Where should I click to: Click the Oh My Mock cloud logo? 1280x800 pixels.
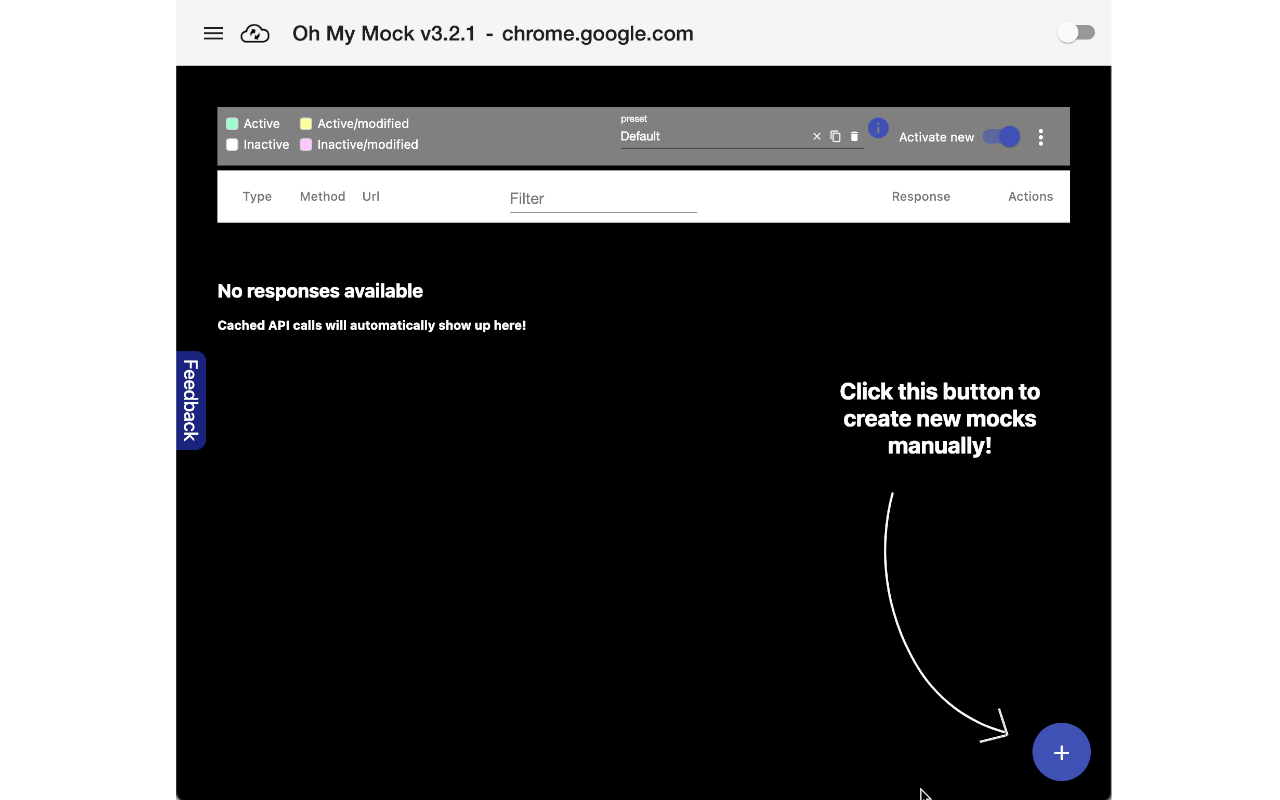255,34
